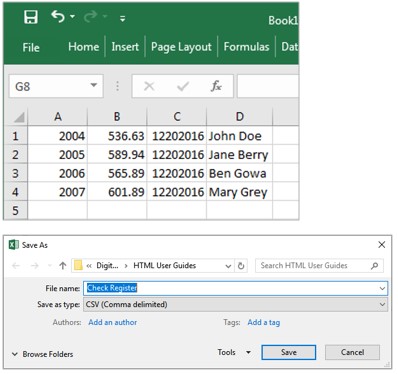Expand the File name history dropdown
The height and width of the screenshot is (374, 398).
(382, 288)
